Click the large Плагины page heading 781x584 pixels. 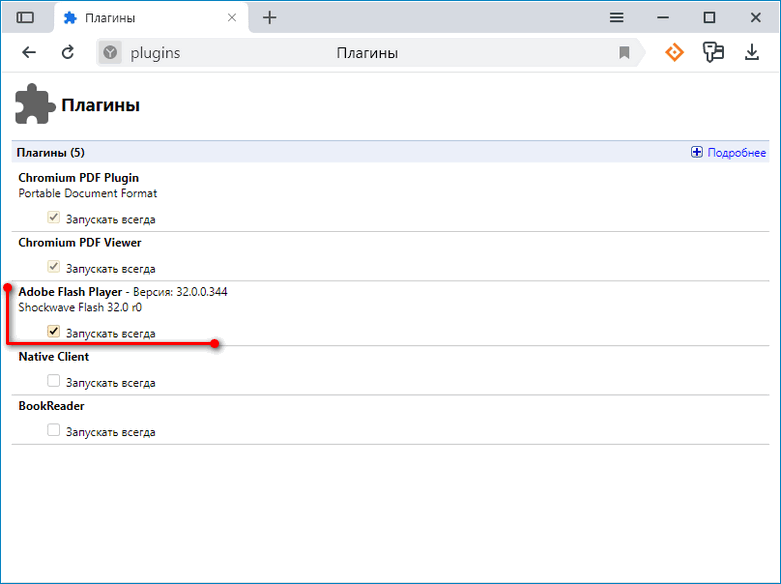click(x=101, y=105)
